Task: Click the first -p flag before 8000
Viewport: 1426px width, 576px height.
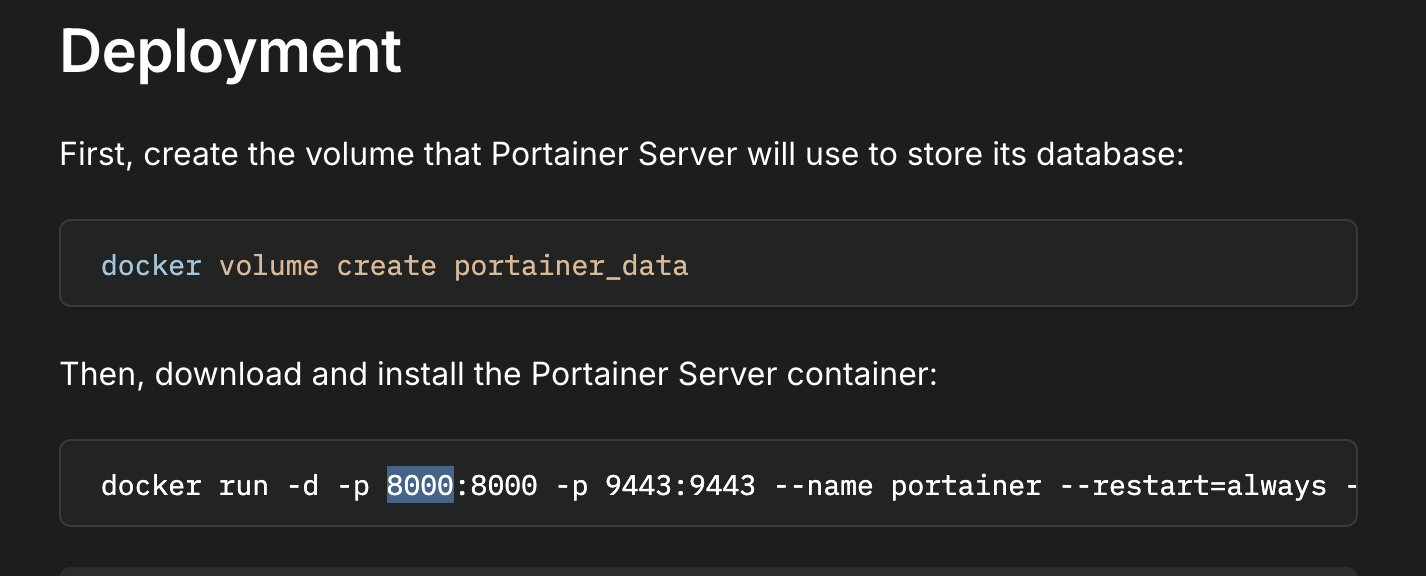Action: coord(353,488)
